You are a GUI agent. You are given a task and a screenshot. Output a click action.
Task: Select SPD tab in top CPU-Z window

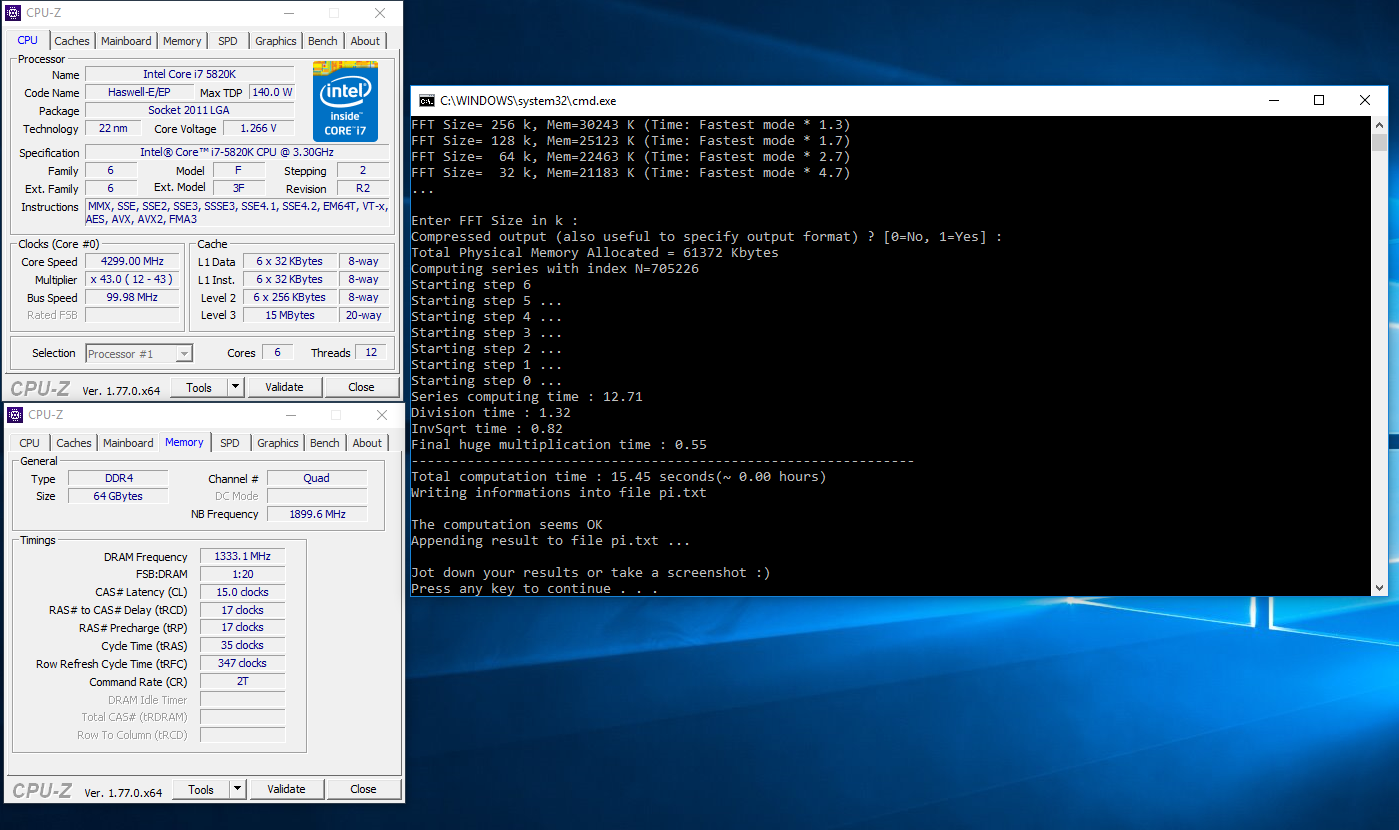(x=228, y=41)
